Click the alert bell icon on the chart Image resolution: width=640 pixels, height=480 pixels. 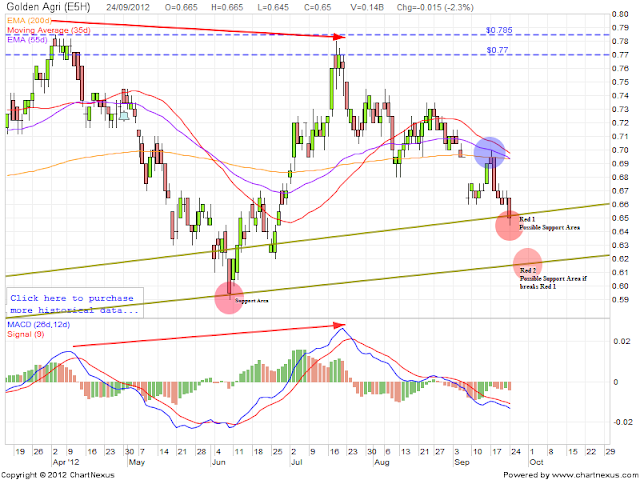[124, 116]
